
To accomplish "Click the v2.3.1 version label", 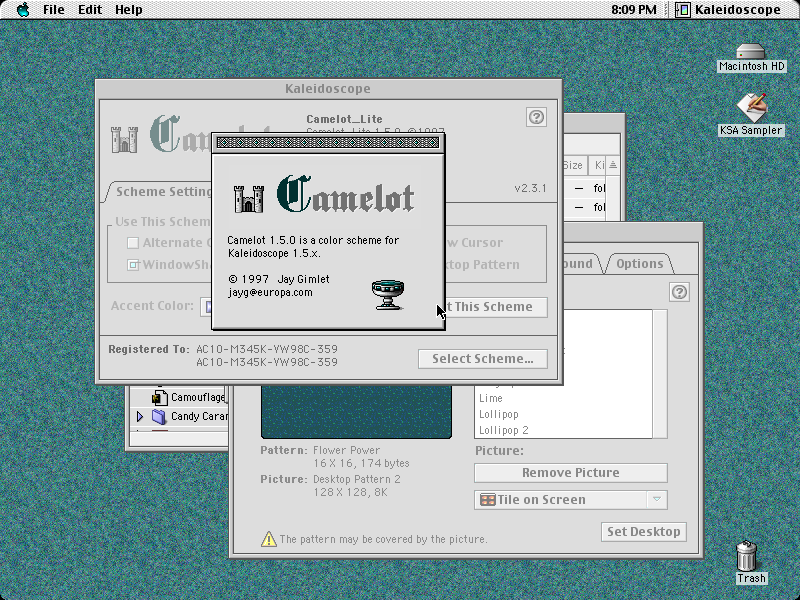I will 530,188.
